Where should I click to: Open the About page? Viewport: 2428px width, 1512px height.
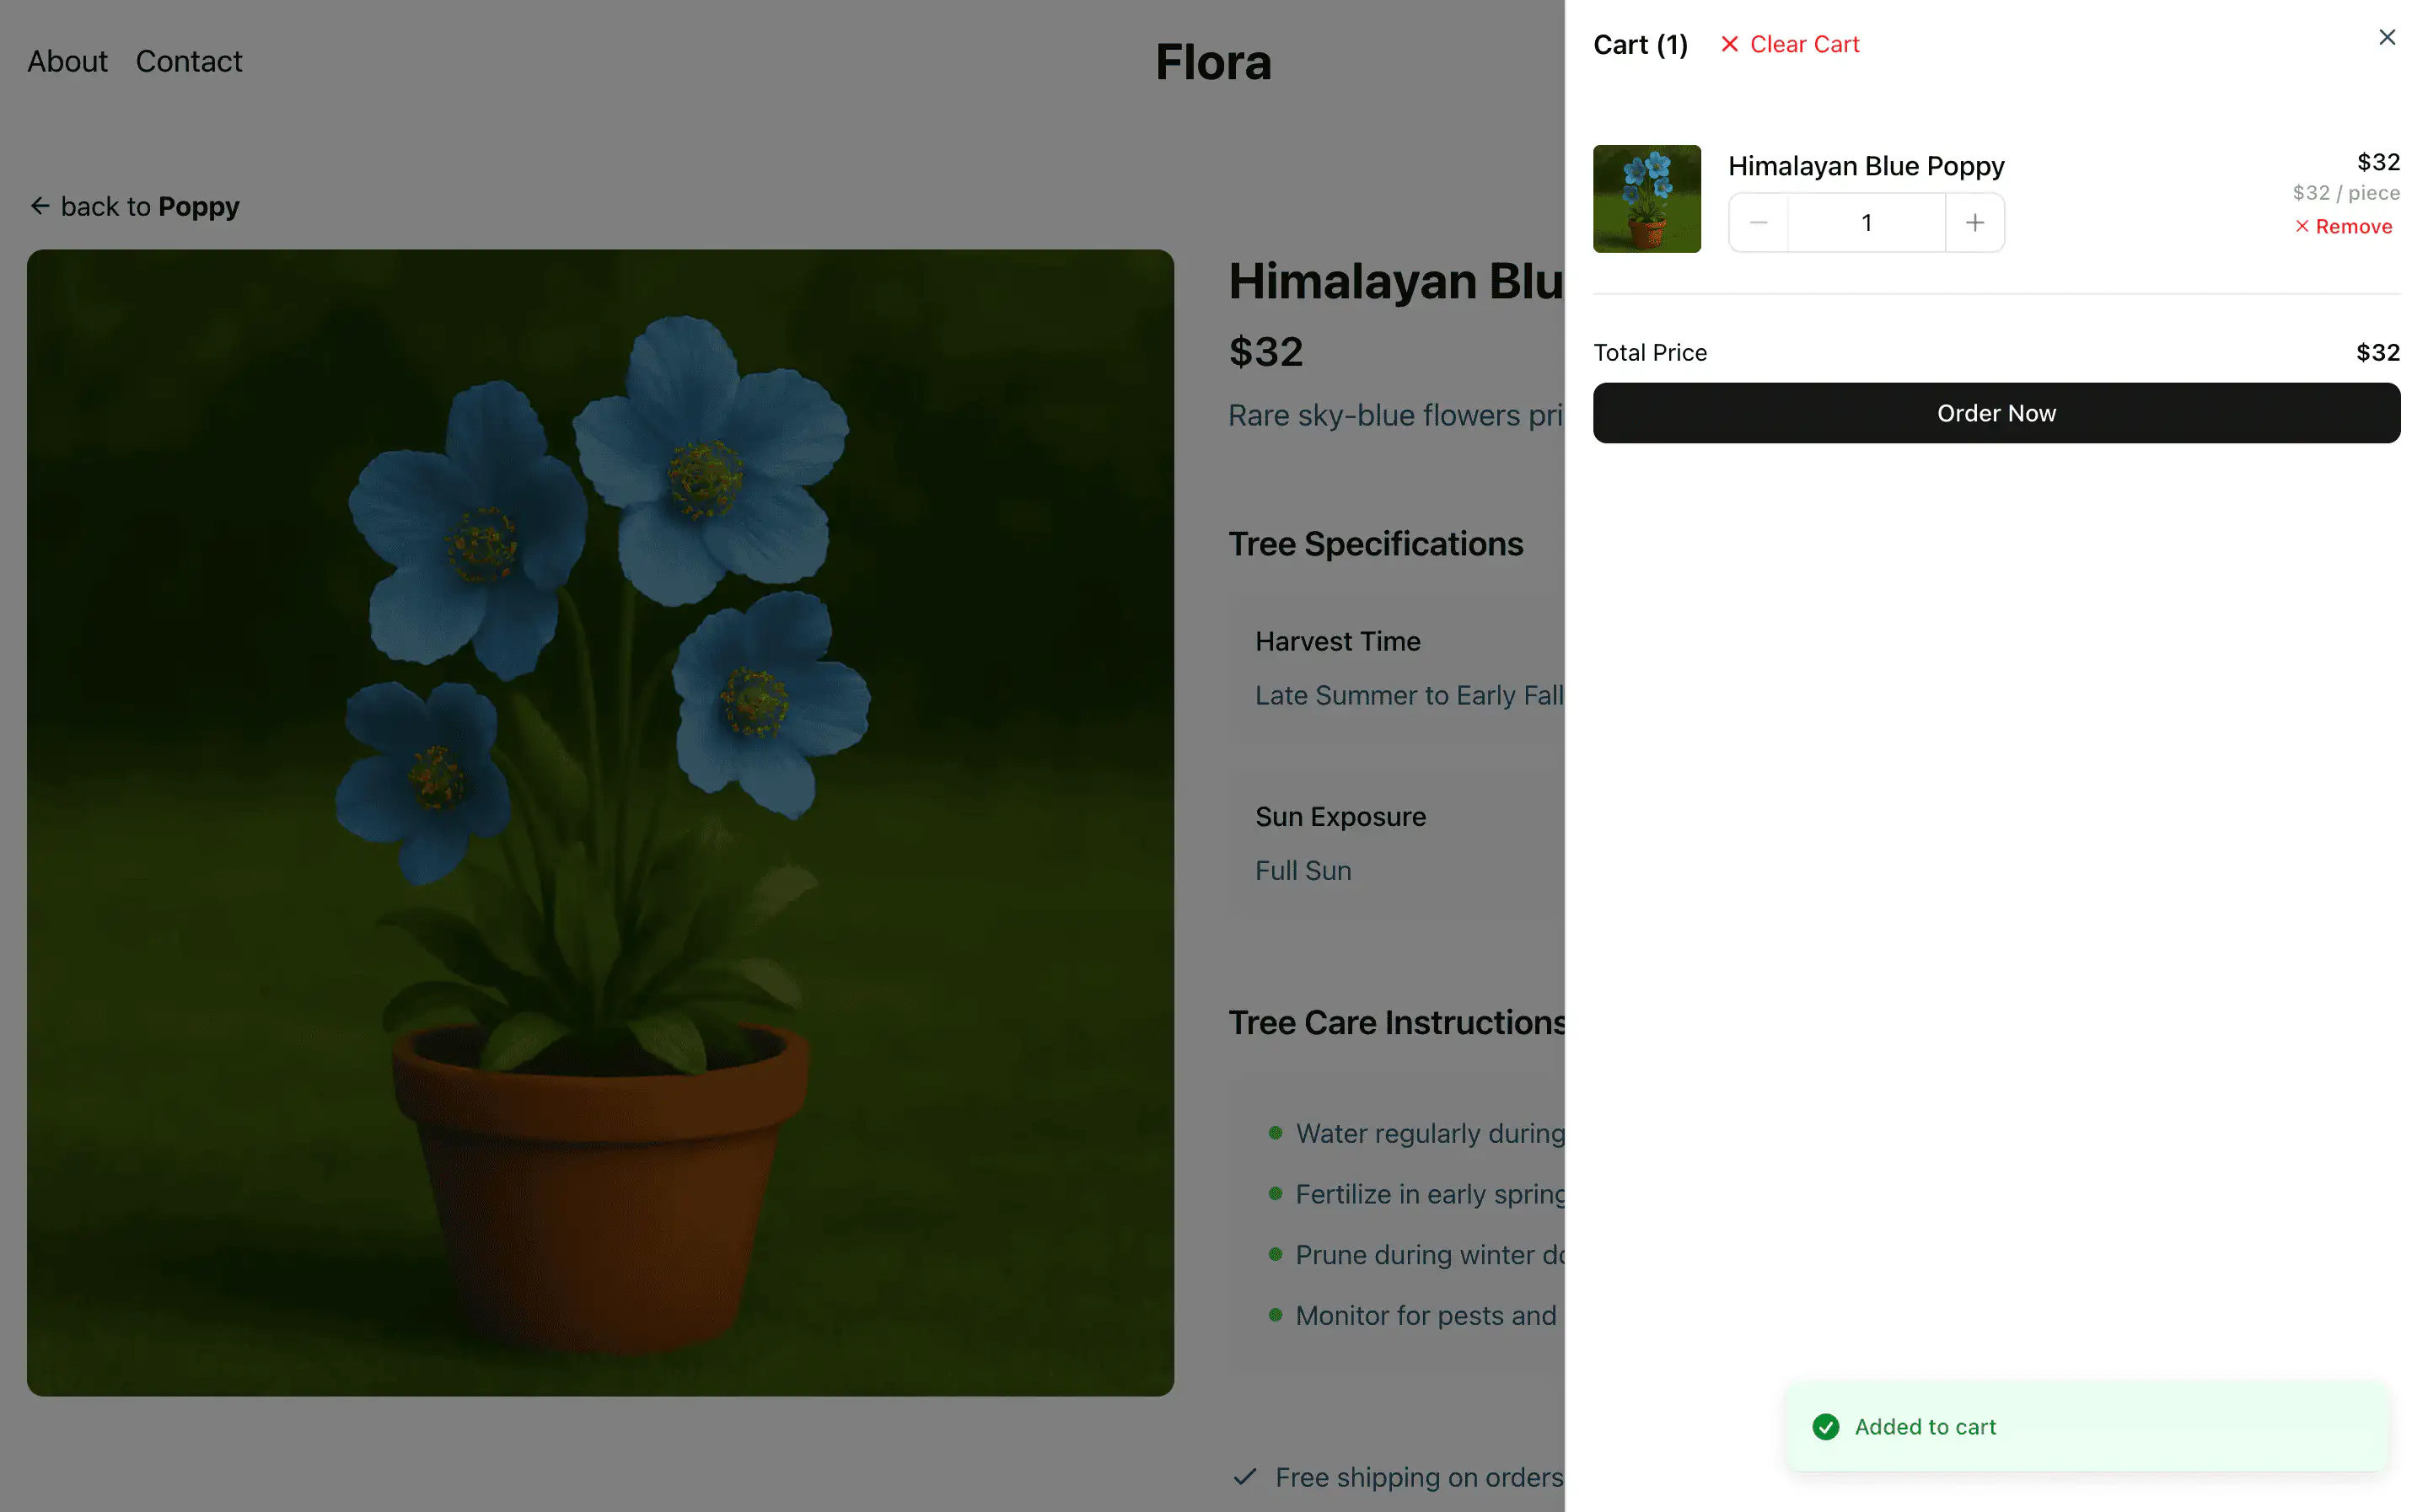pyautogui.click(x=66, y=61)
